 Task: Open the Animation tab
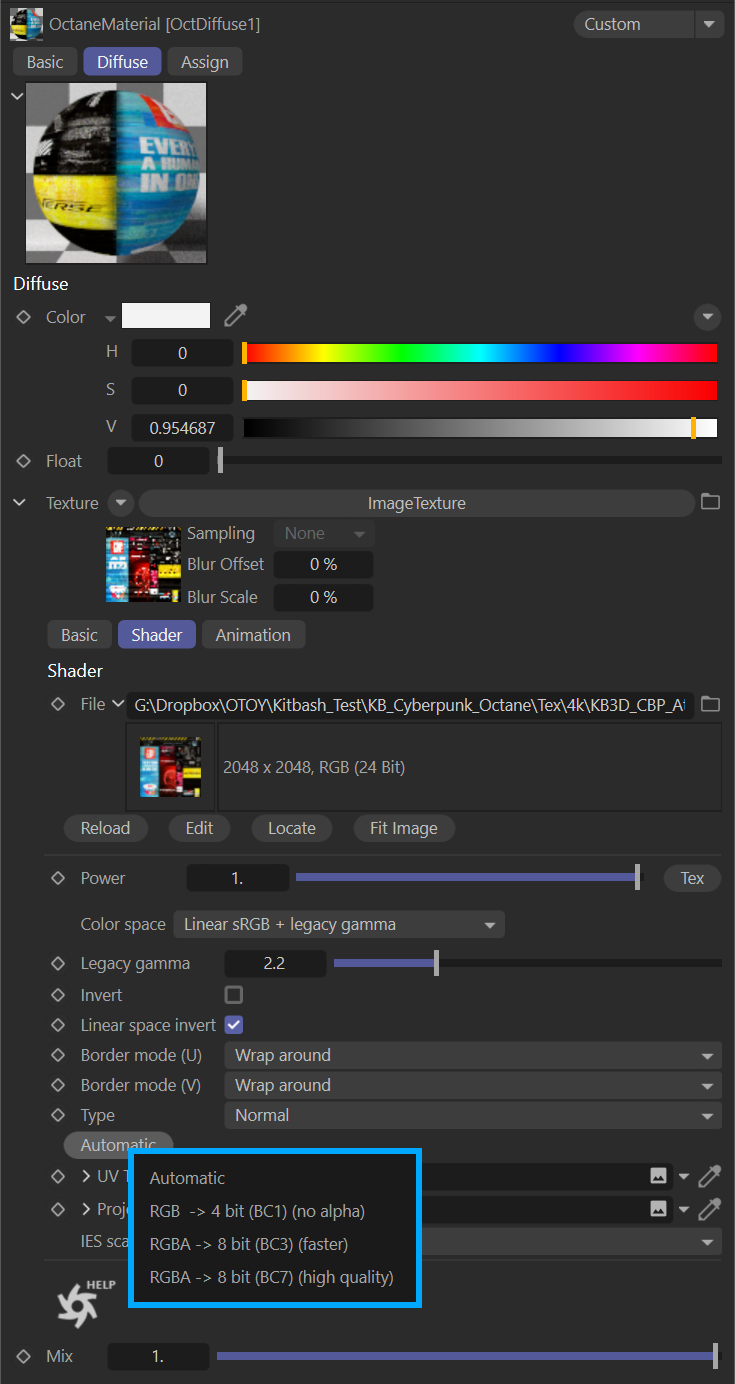pyautogui.click(x=253, y=635)
